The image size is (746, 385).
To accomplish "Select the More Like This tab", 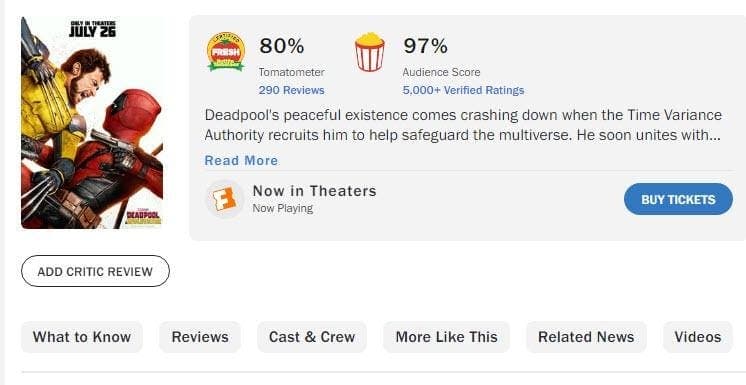I will pos(446,337).
